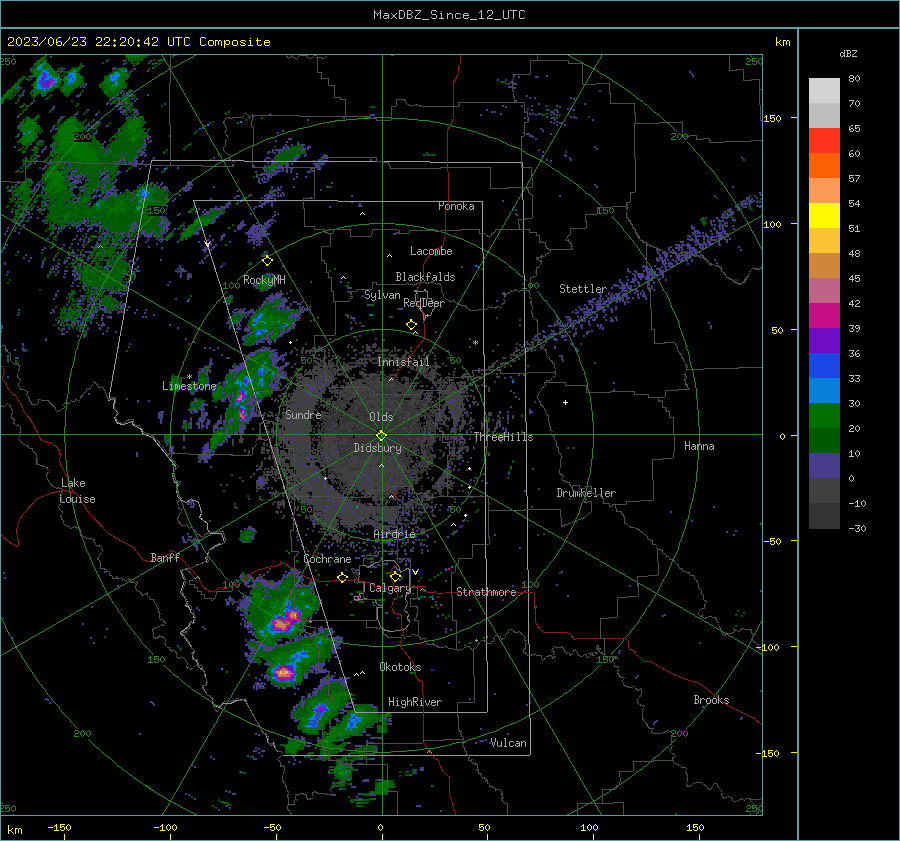Viewport: 900px width, 841px height.
Task: Click the -30 value on dBZ legend
Action: click(857, 528)
